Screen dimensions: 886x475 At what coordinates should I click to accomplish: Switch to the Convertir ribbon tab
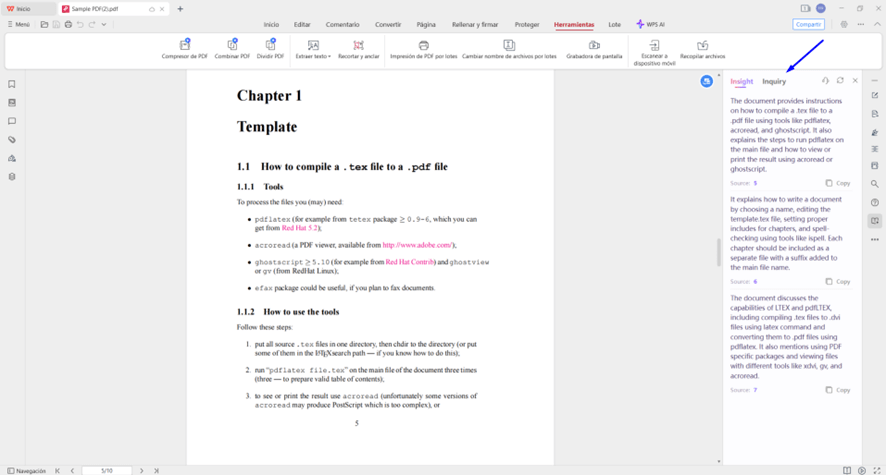click(388, 24)
